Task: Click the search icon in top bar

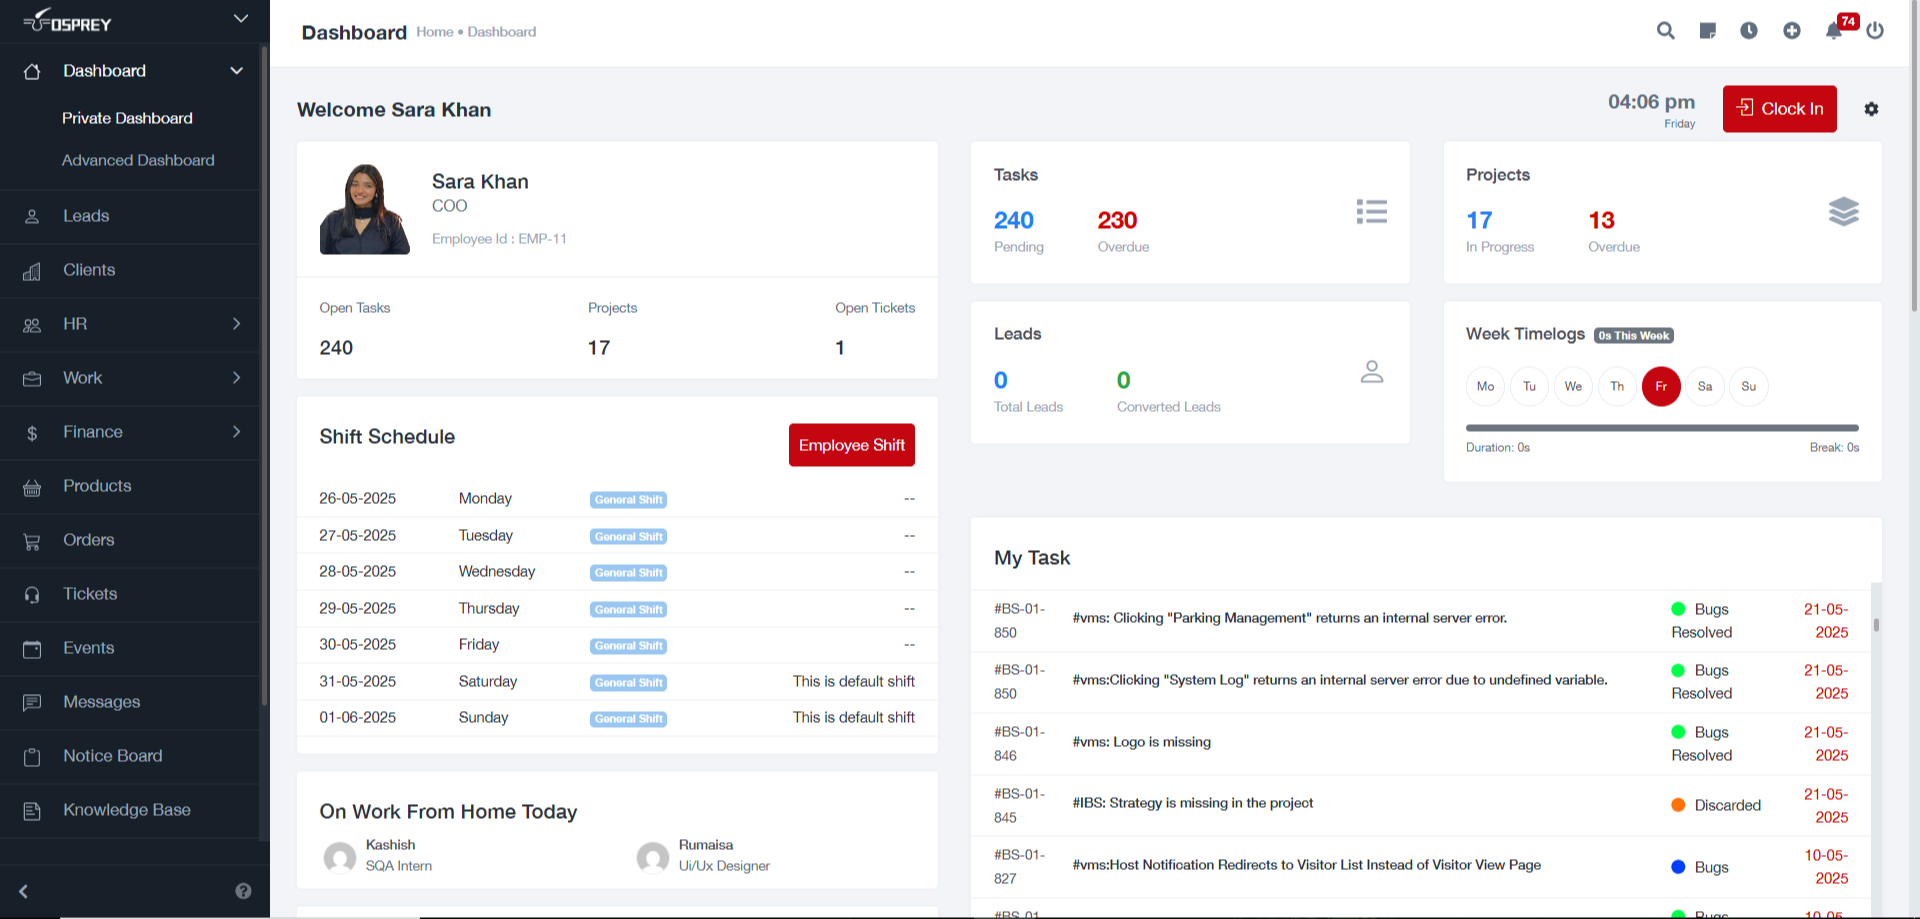Action: coord(1665,31)
